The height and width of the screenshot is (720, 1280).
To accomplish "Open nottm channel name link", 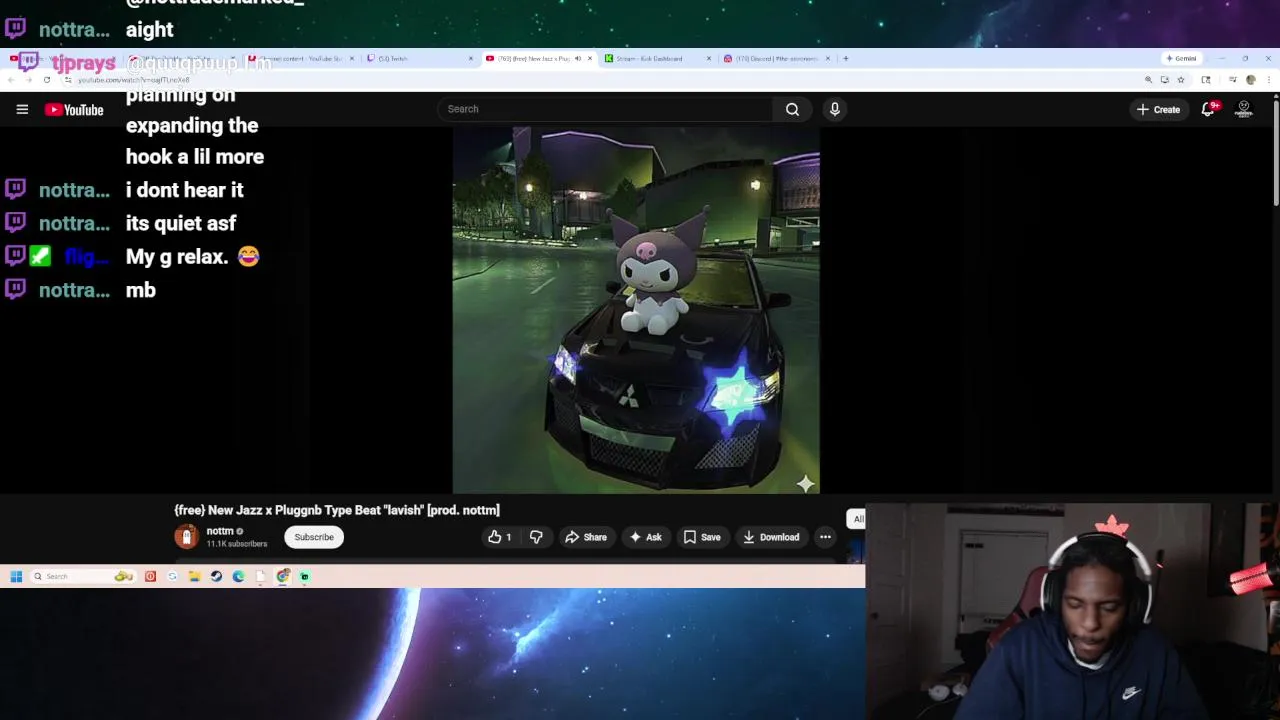I will pos(220,531).
